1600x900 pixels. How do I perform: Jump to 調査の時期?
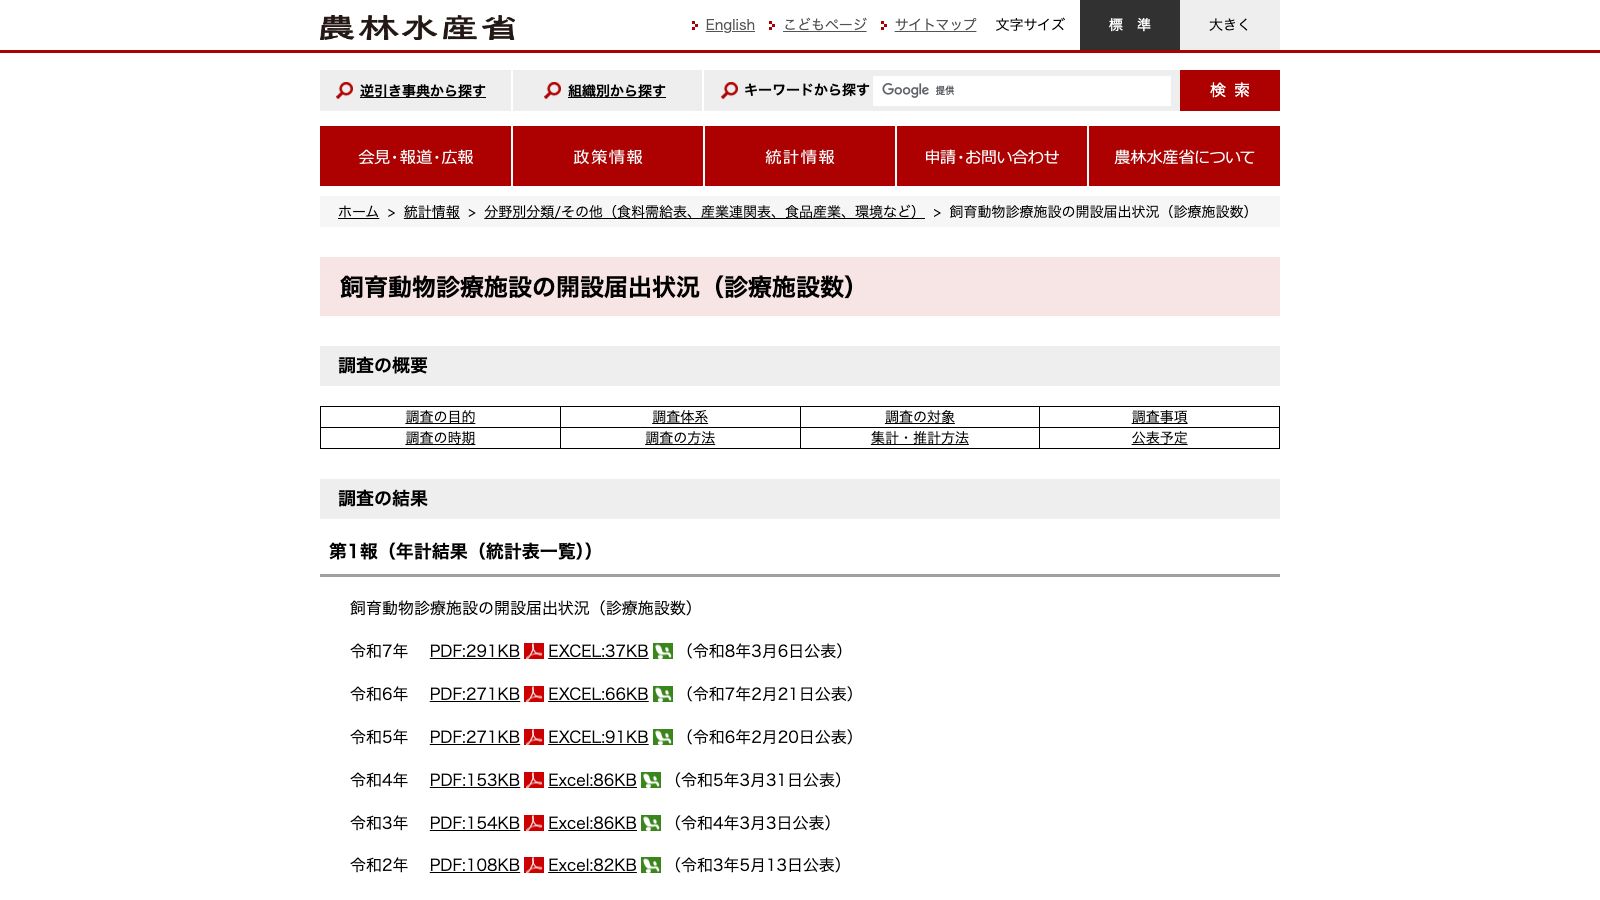click(440, 438)
